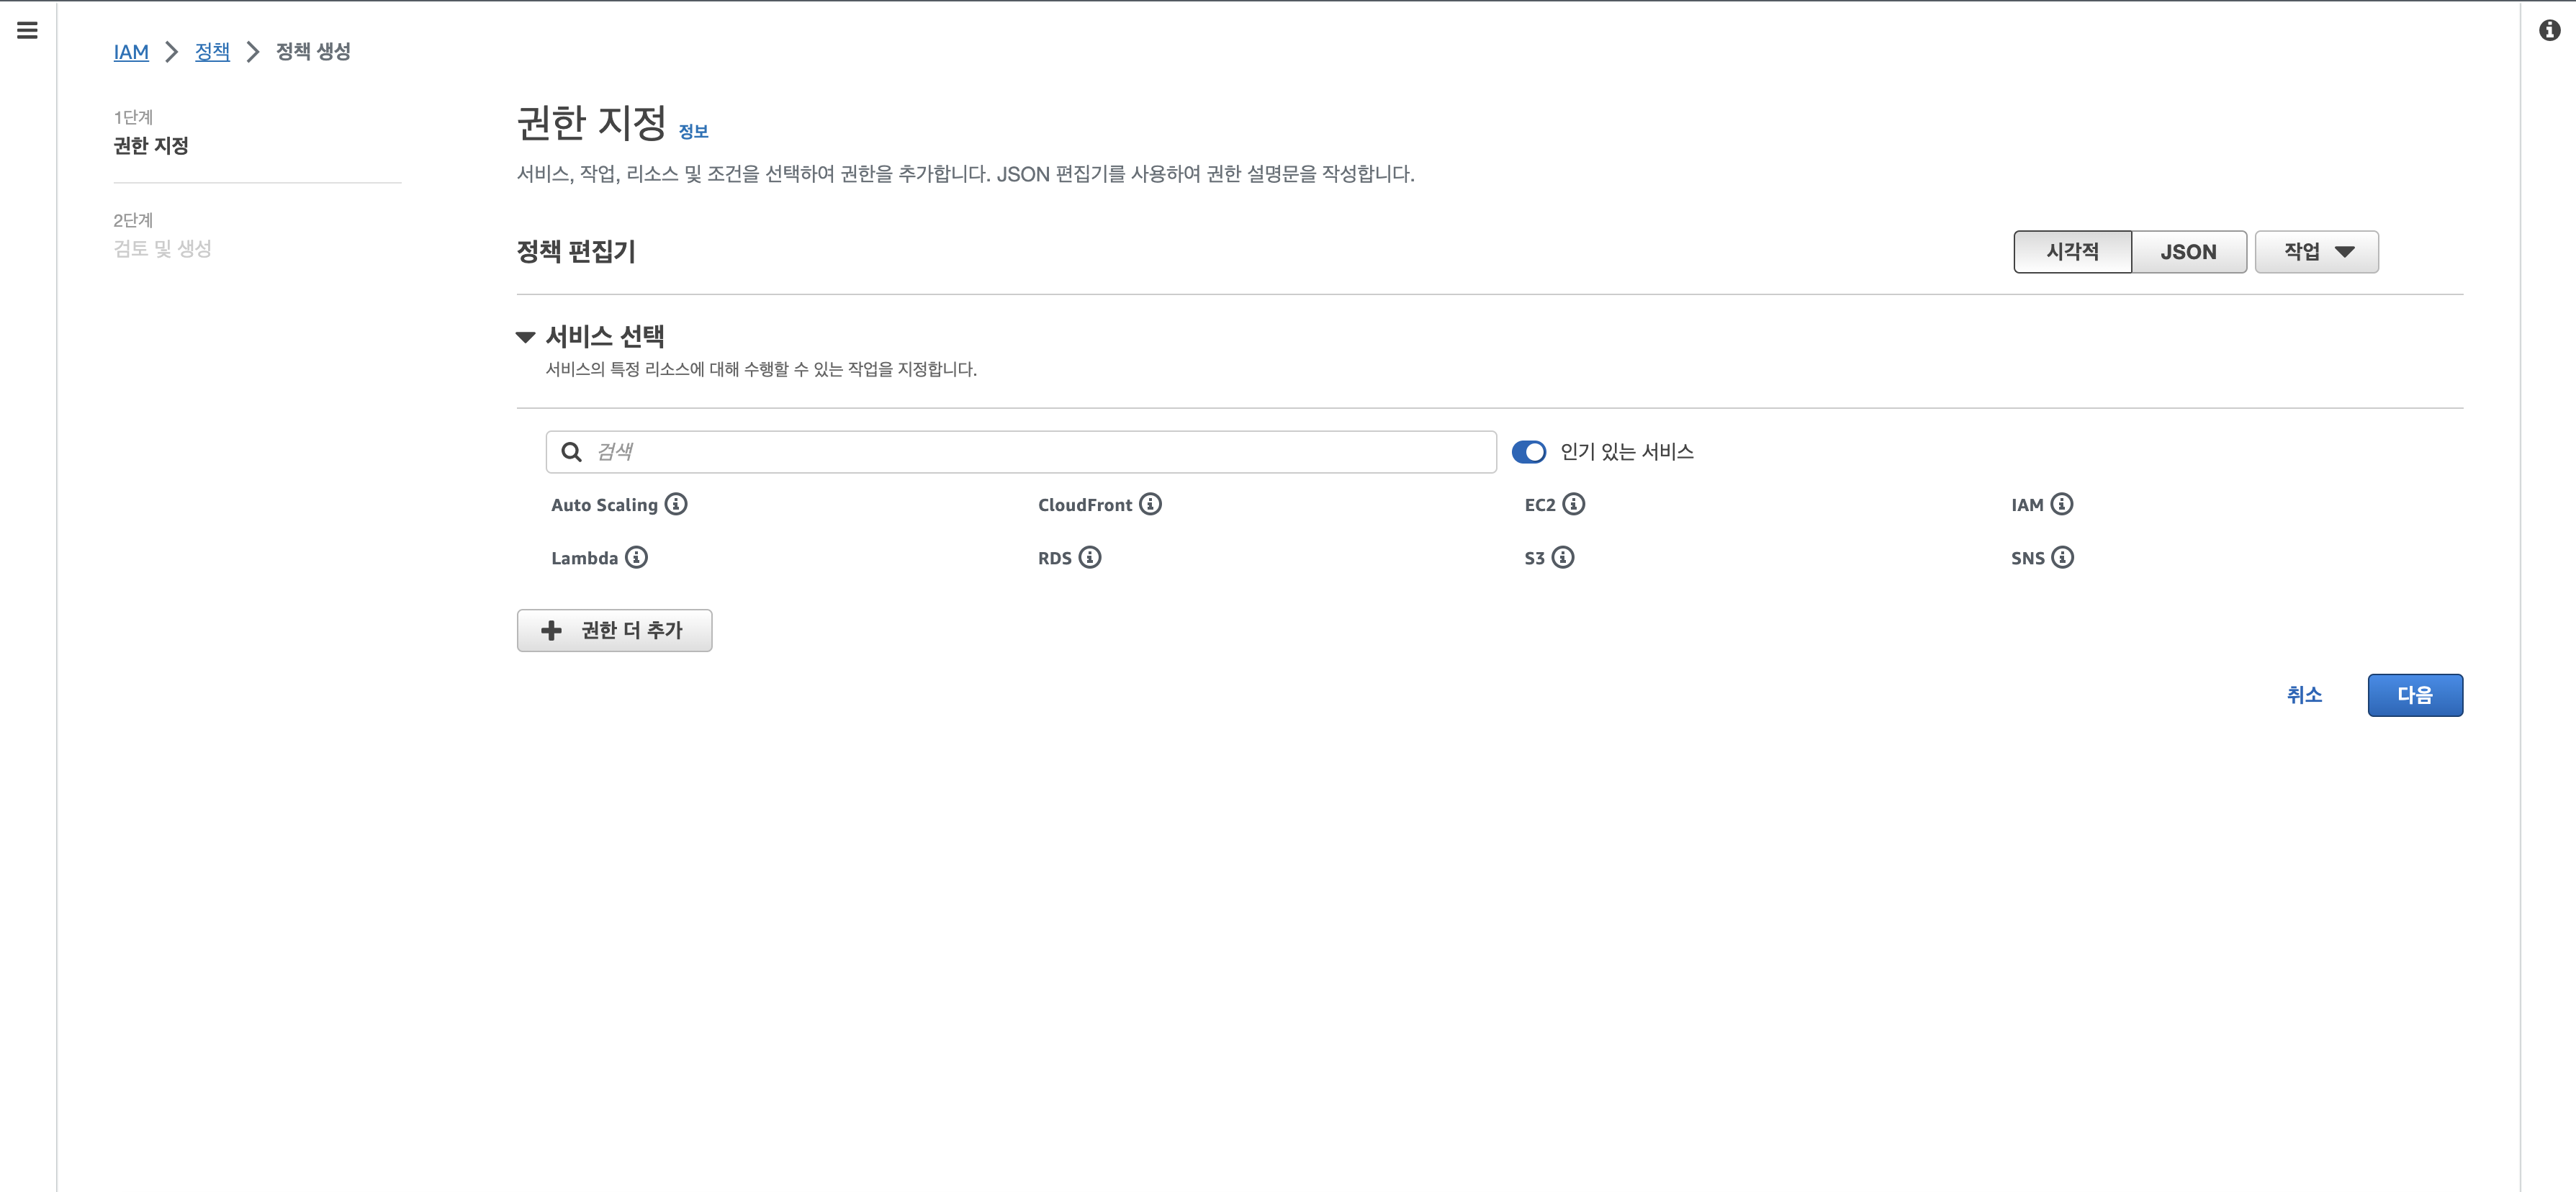Collapse the 서비스 선택 section
This screenshot has height=1192, width=2576.
click(x=525, y=337)
